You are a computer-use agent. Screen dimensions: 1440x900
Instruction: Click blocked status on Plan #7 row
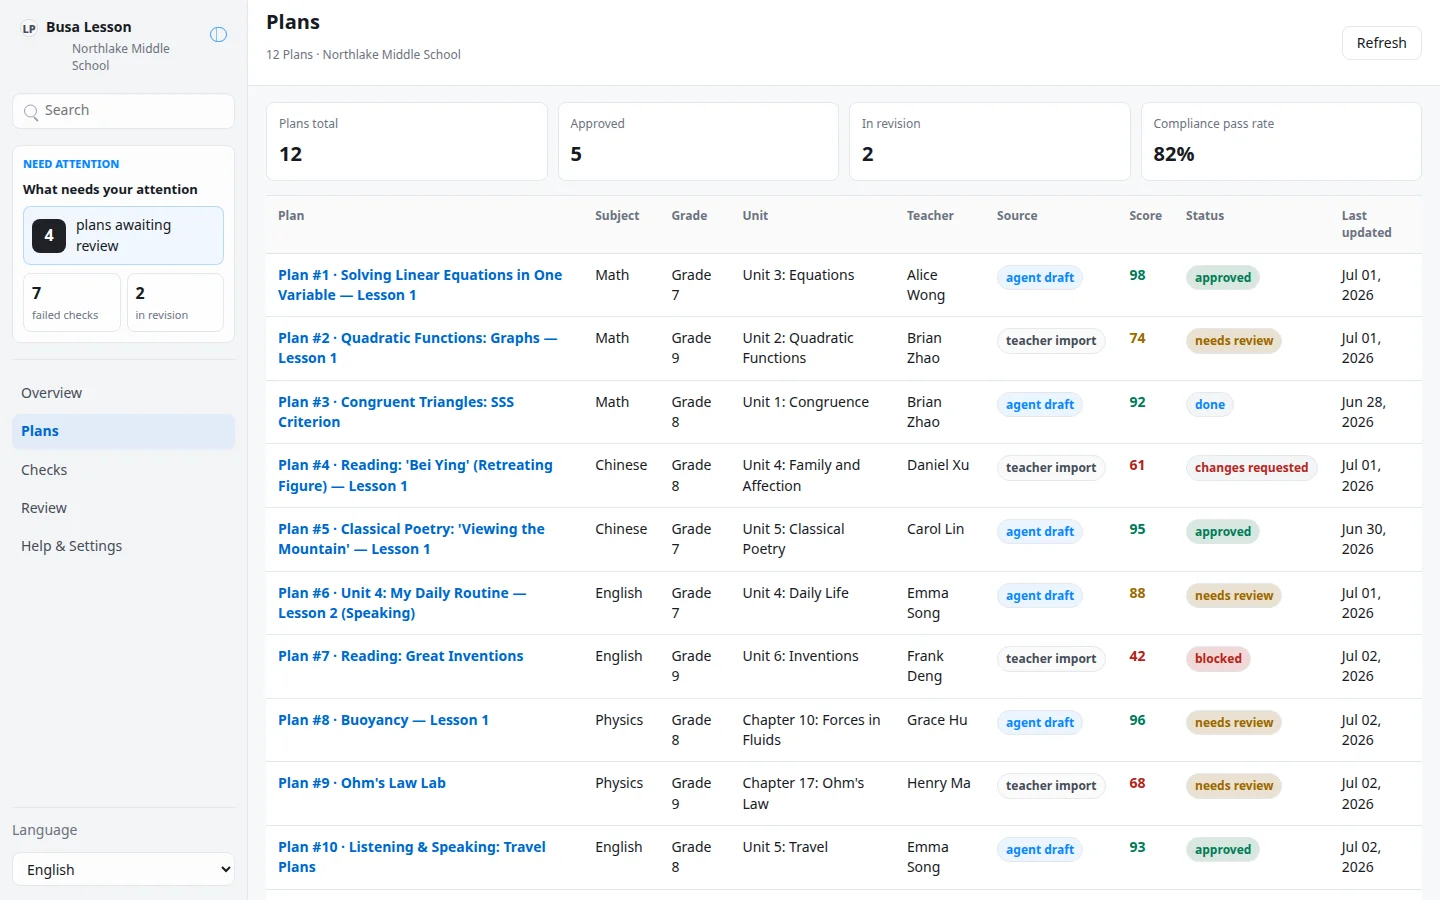click(1218, 659)
